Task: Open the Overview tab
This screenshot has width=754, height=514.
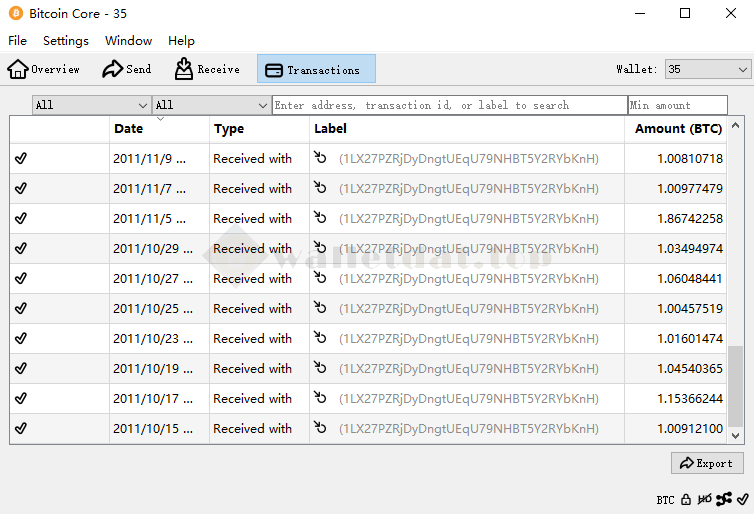Action: pyautogui.click(x=44, y=69)
